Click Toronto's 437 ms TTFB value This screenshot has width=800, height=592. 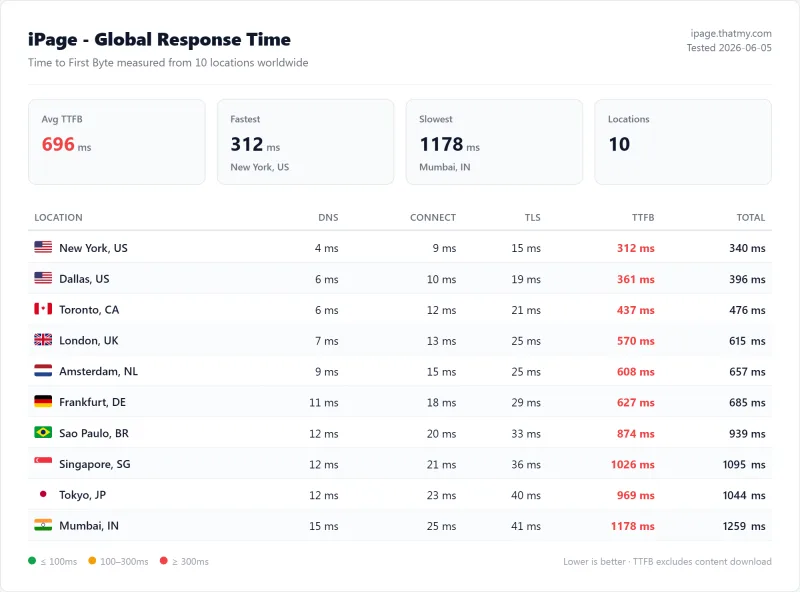[636, 310]
